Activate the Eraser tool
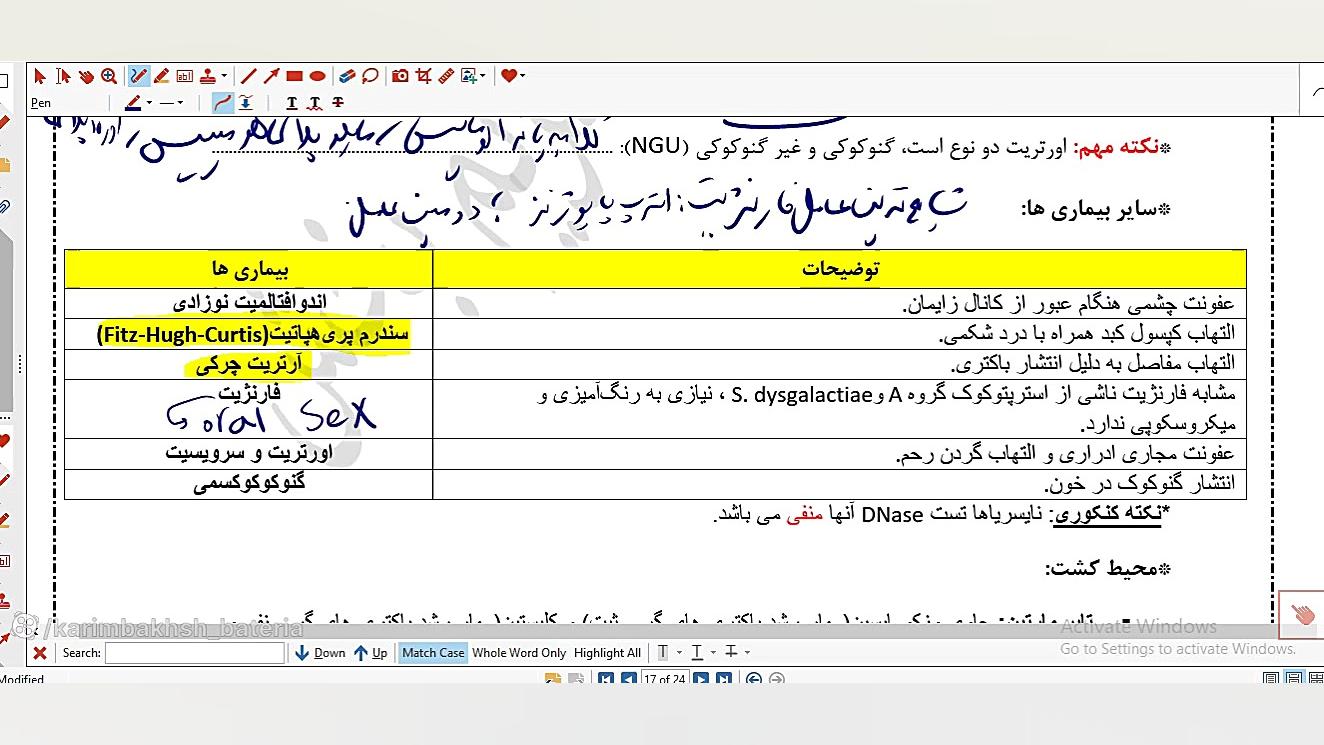The width and height of the screenshot is (1324, 745). (x=347, y=77)
